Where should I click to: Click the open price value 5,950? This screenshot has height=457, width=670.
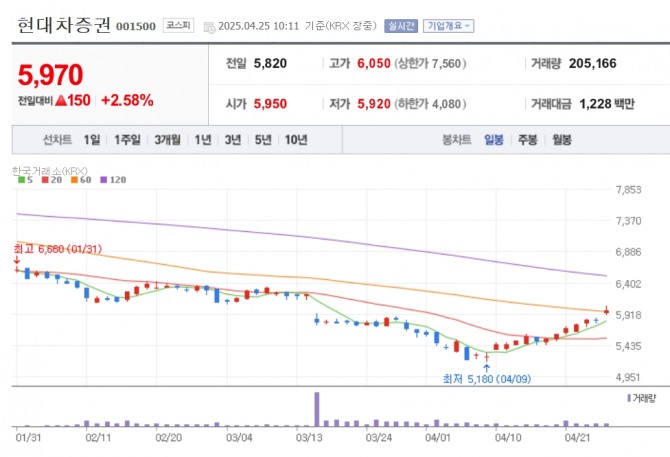point(270,104)
